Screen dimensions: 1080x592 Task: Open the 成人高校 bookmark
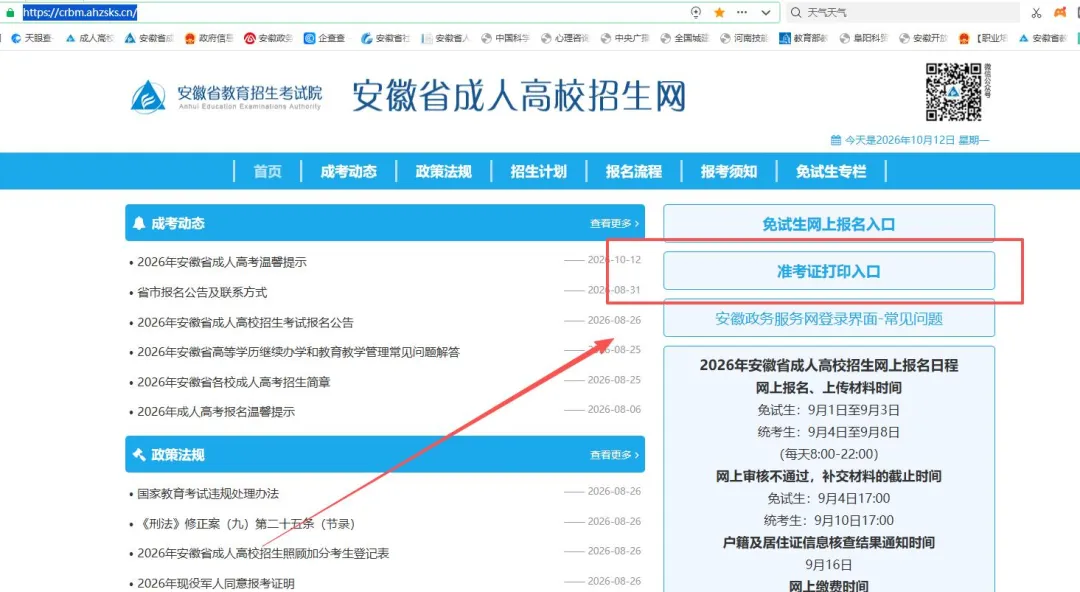pos(90,39)
